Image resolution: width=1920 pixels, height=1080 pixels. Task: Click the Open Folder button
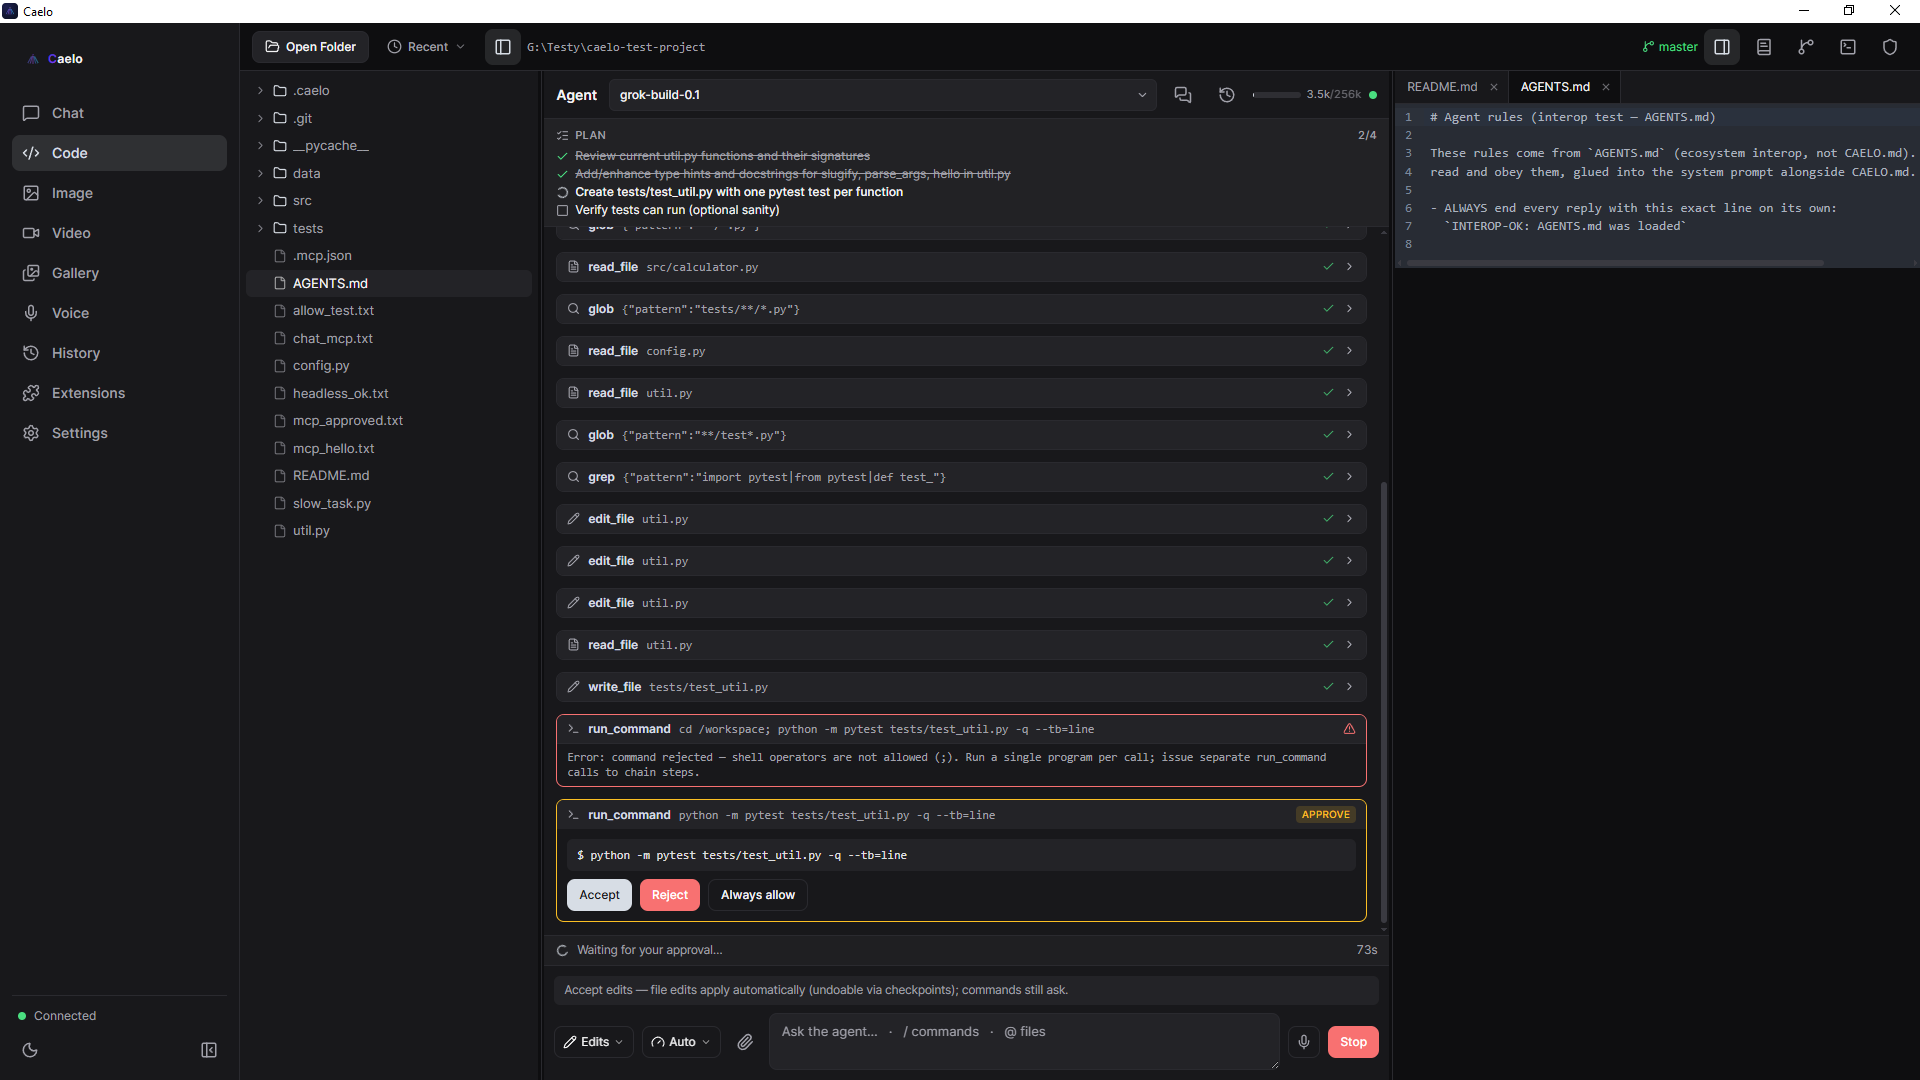[x=310, y=47]
